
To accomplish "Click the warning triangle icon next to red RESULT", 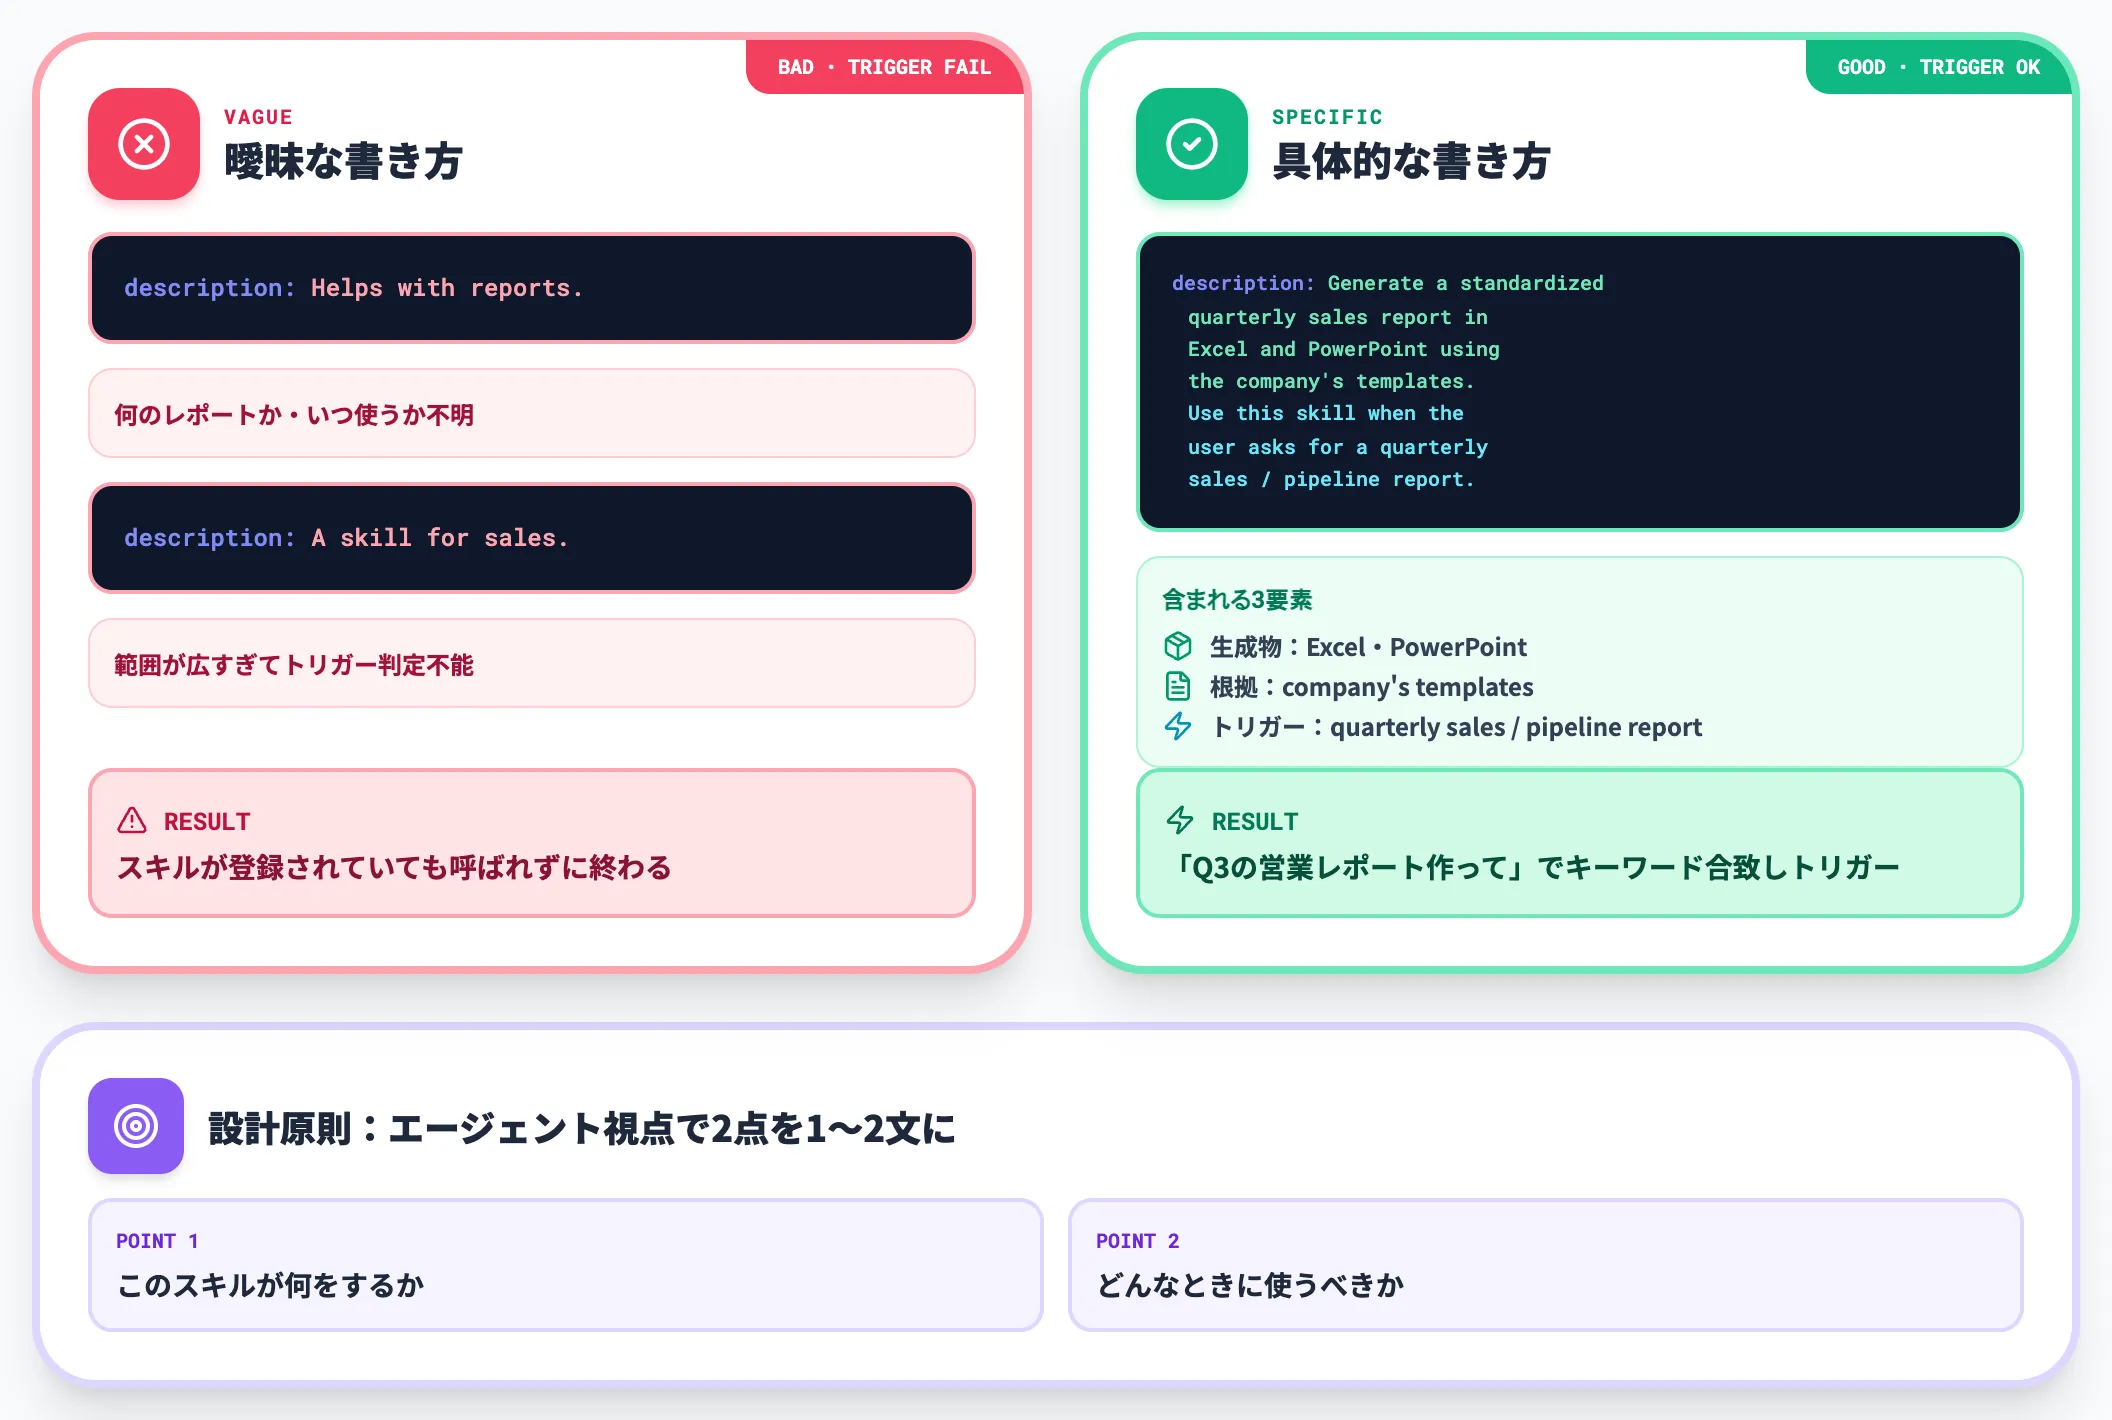I will click(x=132, y=821).
